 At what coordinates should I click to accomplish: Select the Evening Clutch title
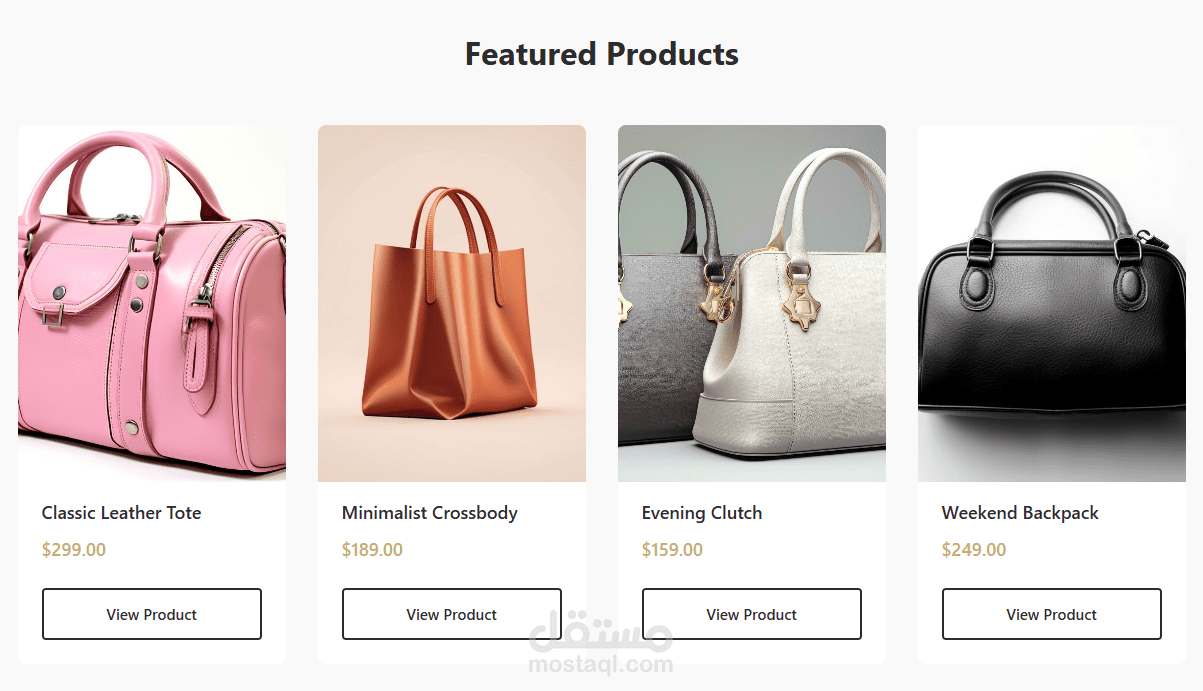coord(702,513)
